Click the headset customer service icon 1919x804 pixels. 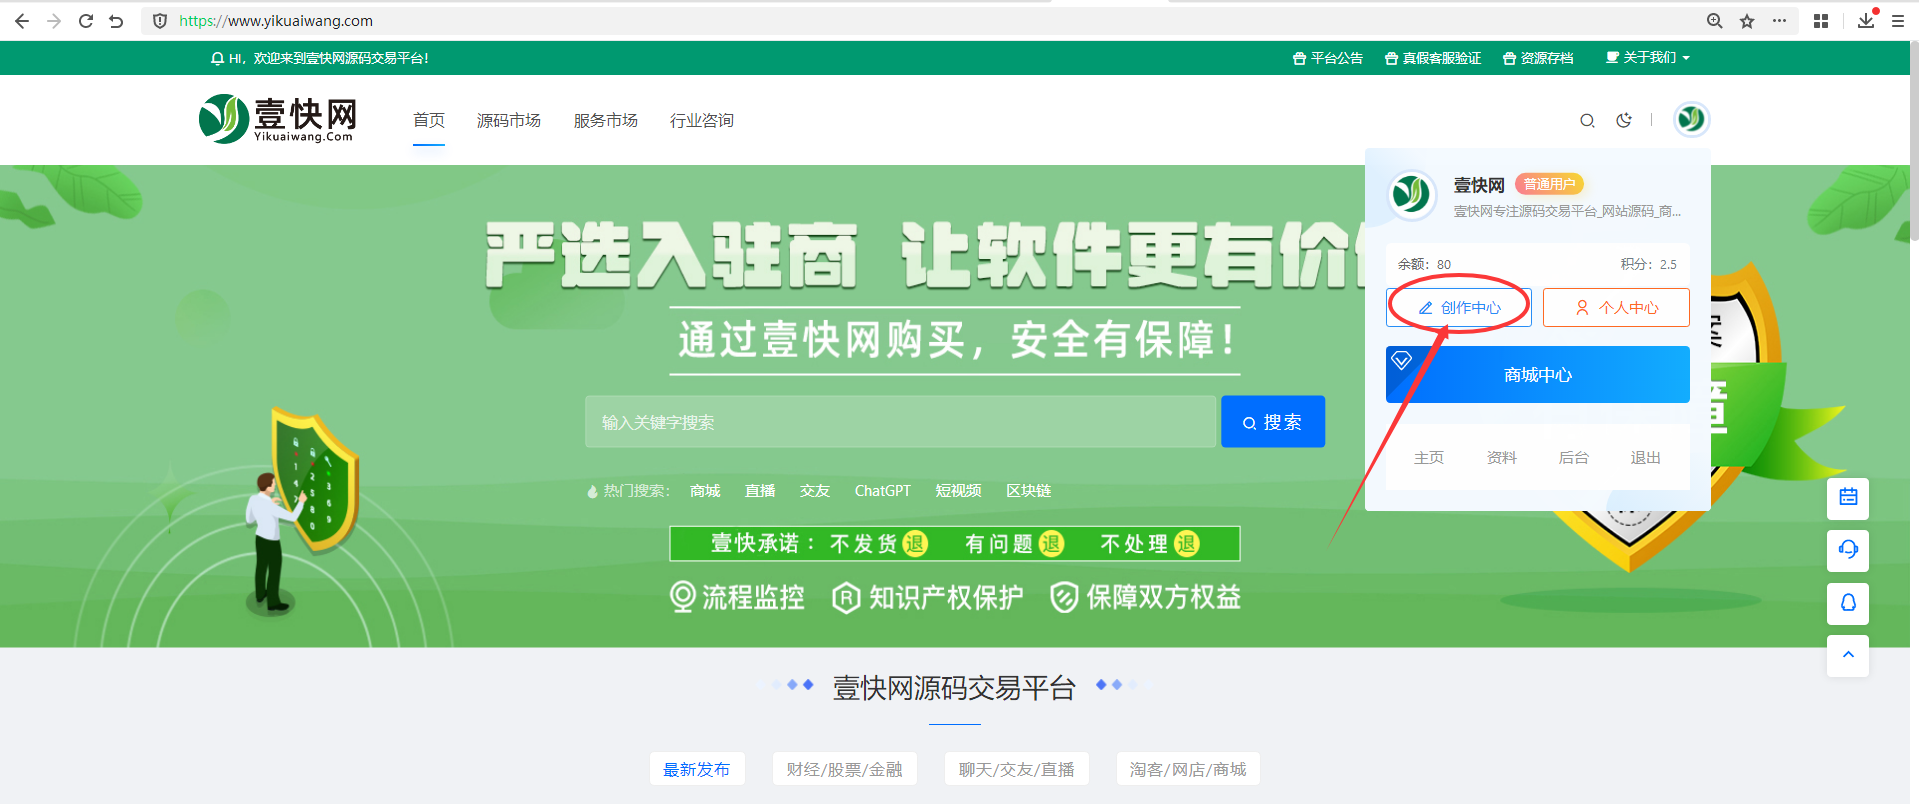[x=1848, y=549]
